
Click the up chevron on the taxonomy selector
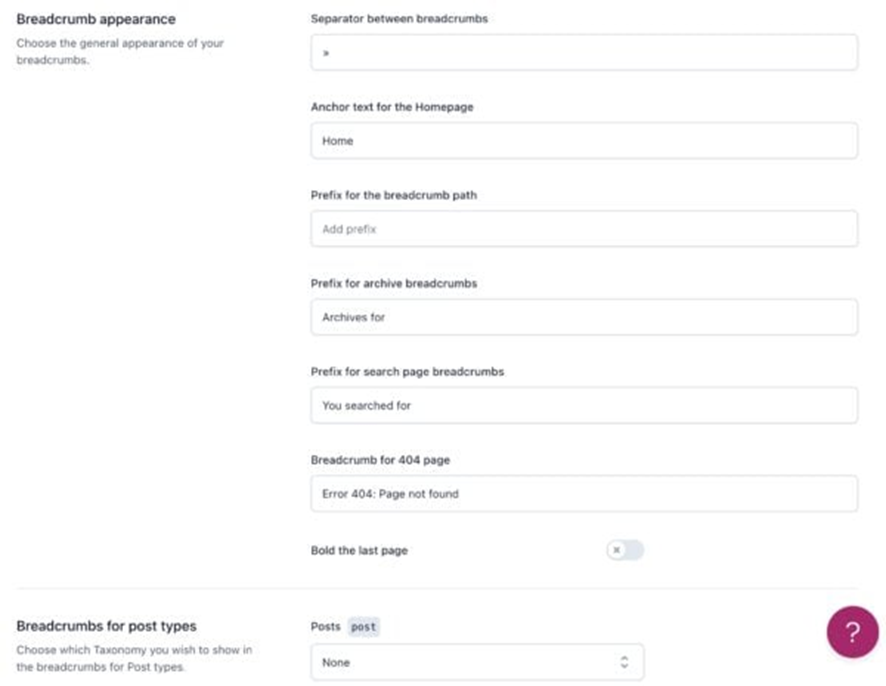[x=625, y=658]
